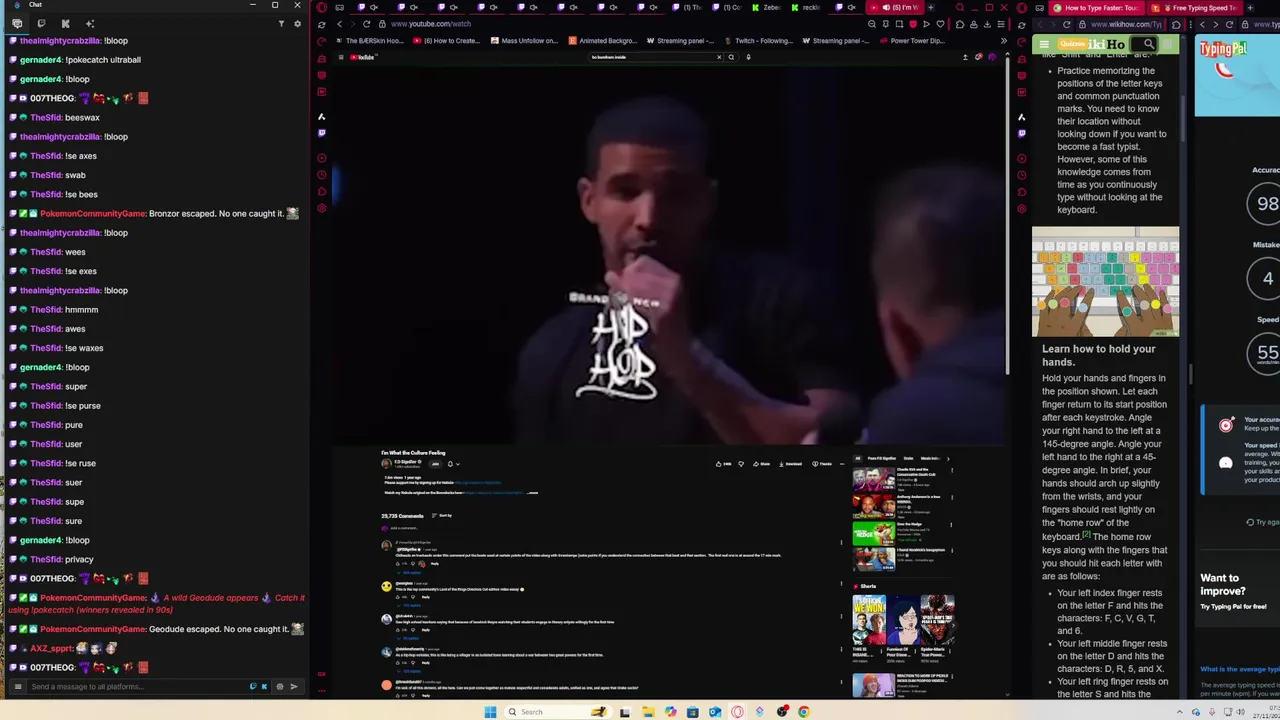Open Windows Start menu
This screenshot has height=720, width=1280.
tap(490, 712)
